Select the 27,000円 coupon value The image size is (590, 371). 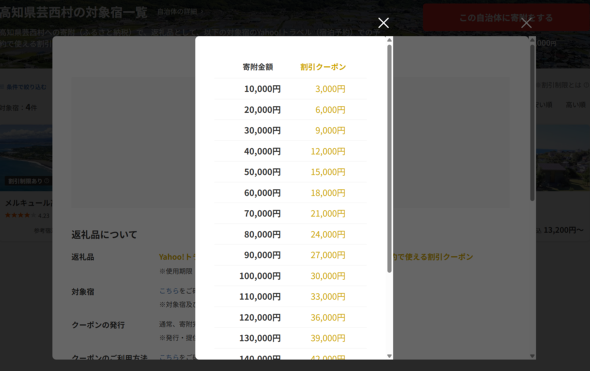pyautogui.click(x=328, y=255)
